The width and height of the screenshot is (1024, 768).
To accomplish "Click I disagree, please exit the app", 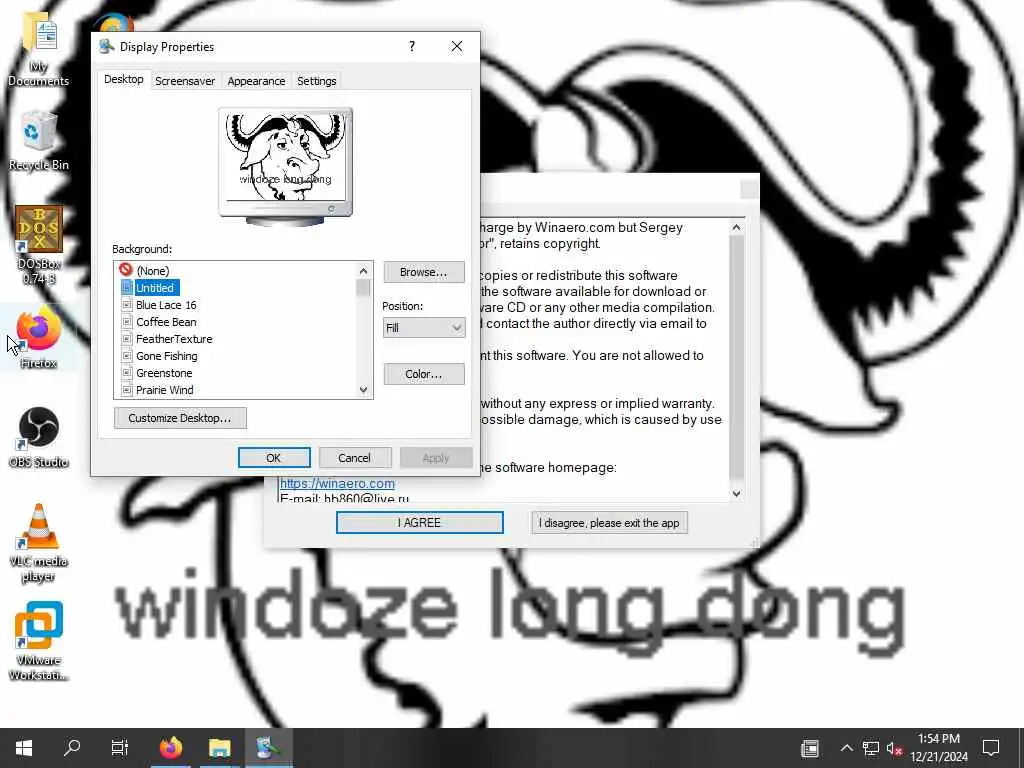I will click(x=609, y=522).
